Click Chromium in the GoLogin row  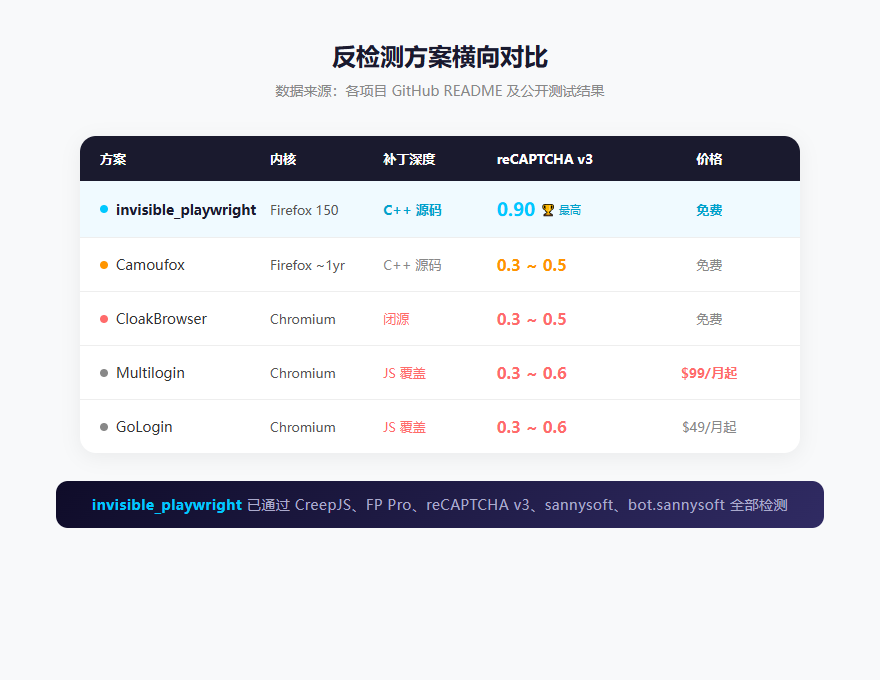point(302,427)
